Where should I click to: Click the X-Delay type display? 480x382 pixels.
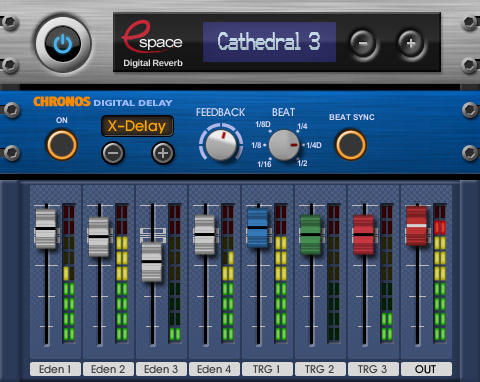137,126
